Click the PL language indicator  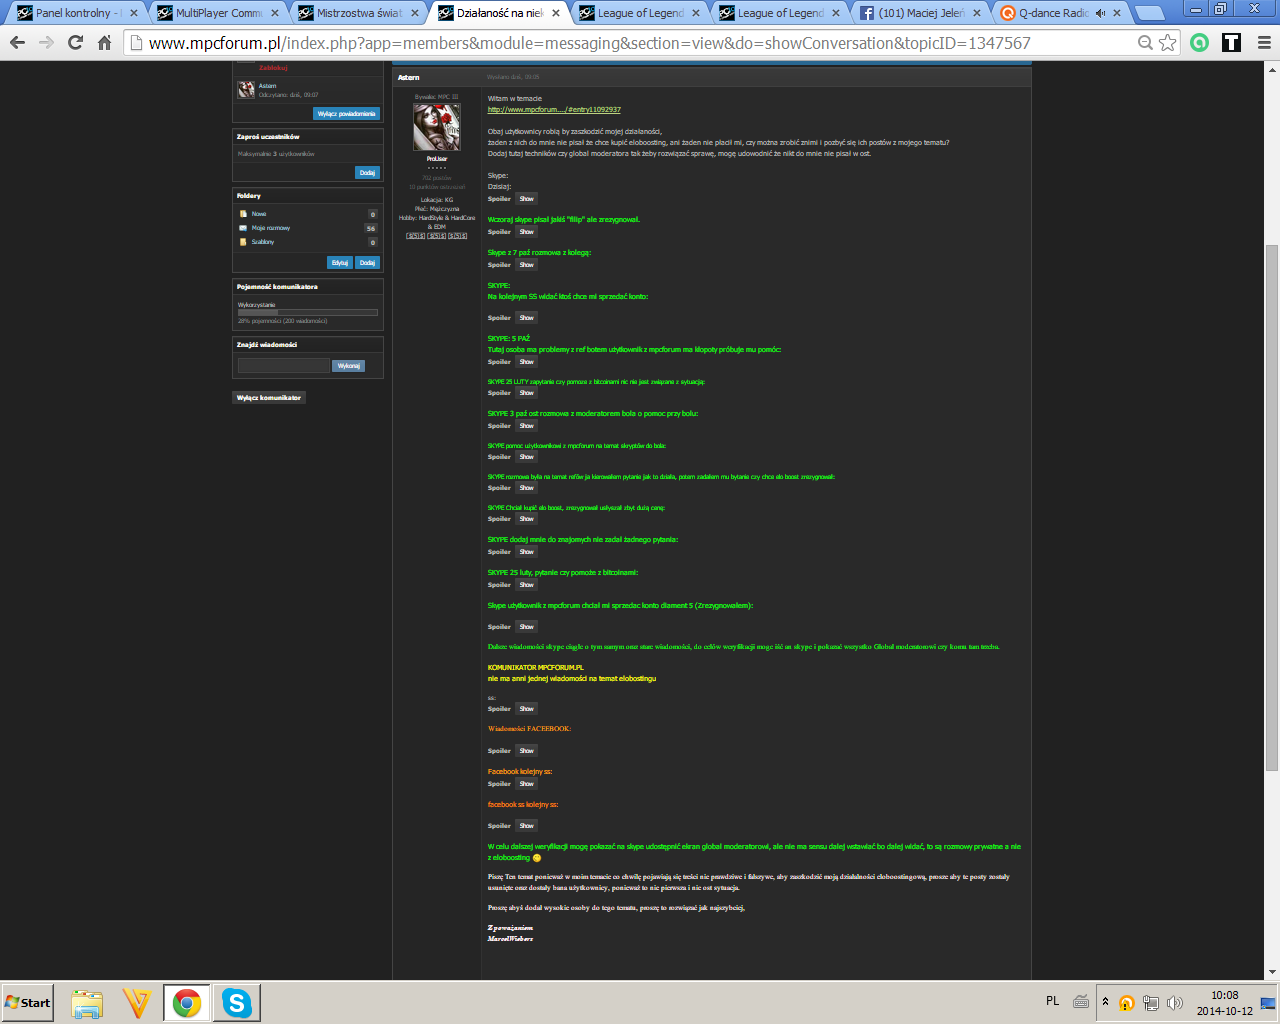(1052, 1001)
